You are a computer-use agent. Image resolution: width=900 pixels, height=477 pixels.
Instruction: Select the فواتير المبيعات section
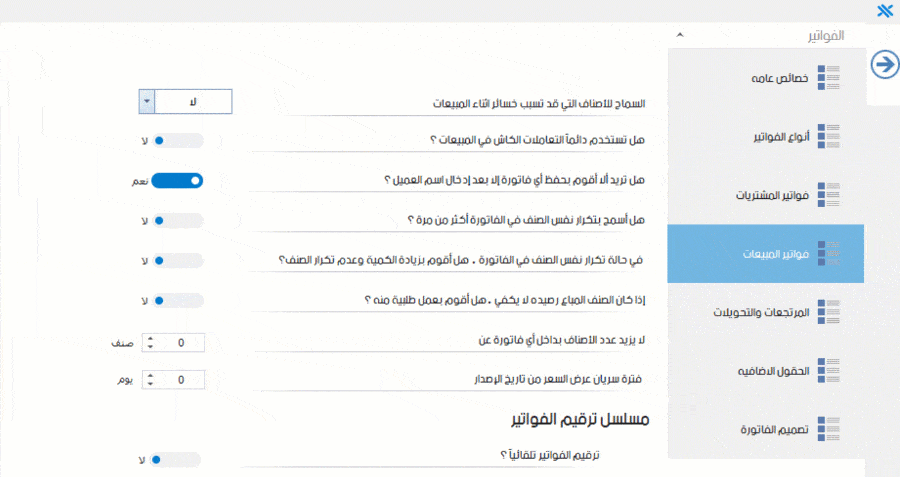[766, 254]
